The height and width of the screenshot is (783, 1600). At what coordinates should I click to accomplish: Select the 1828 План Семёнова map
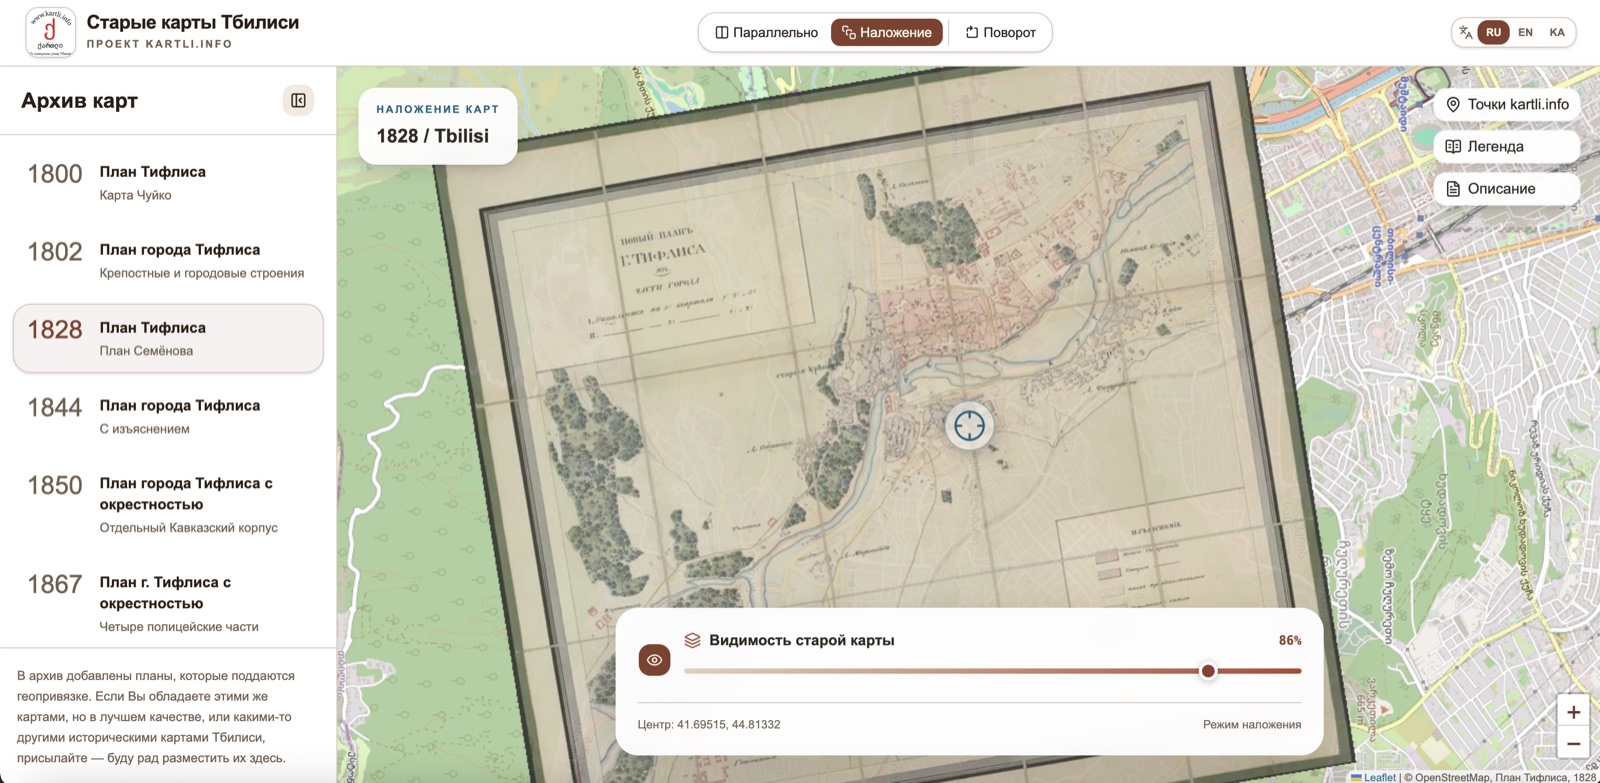[168, 338]
